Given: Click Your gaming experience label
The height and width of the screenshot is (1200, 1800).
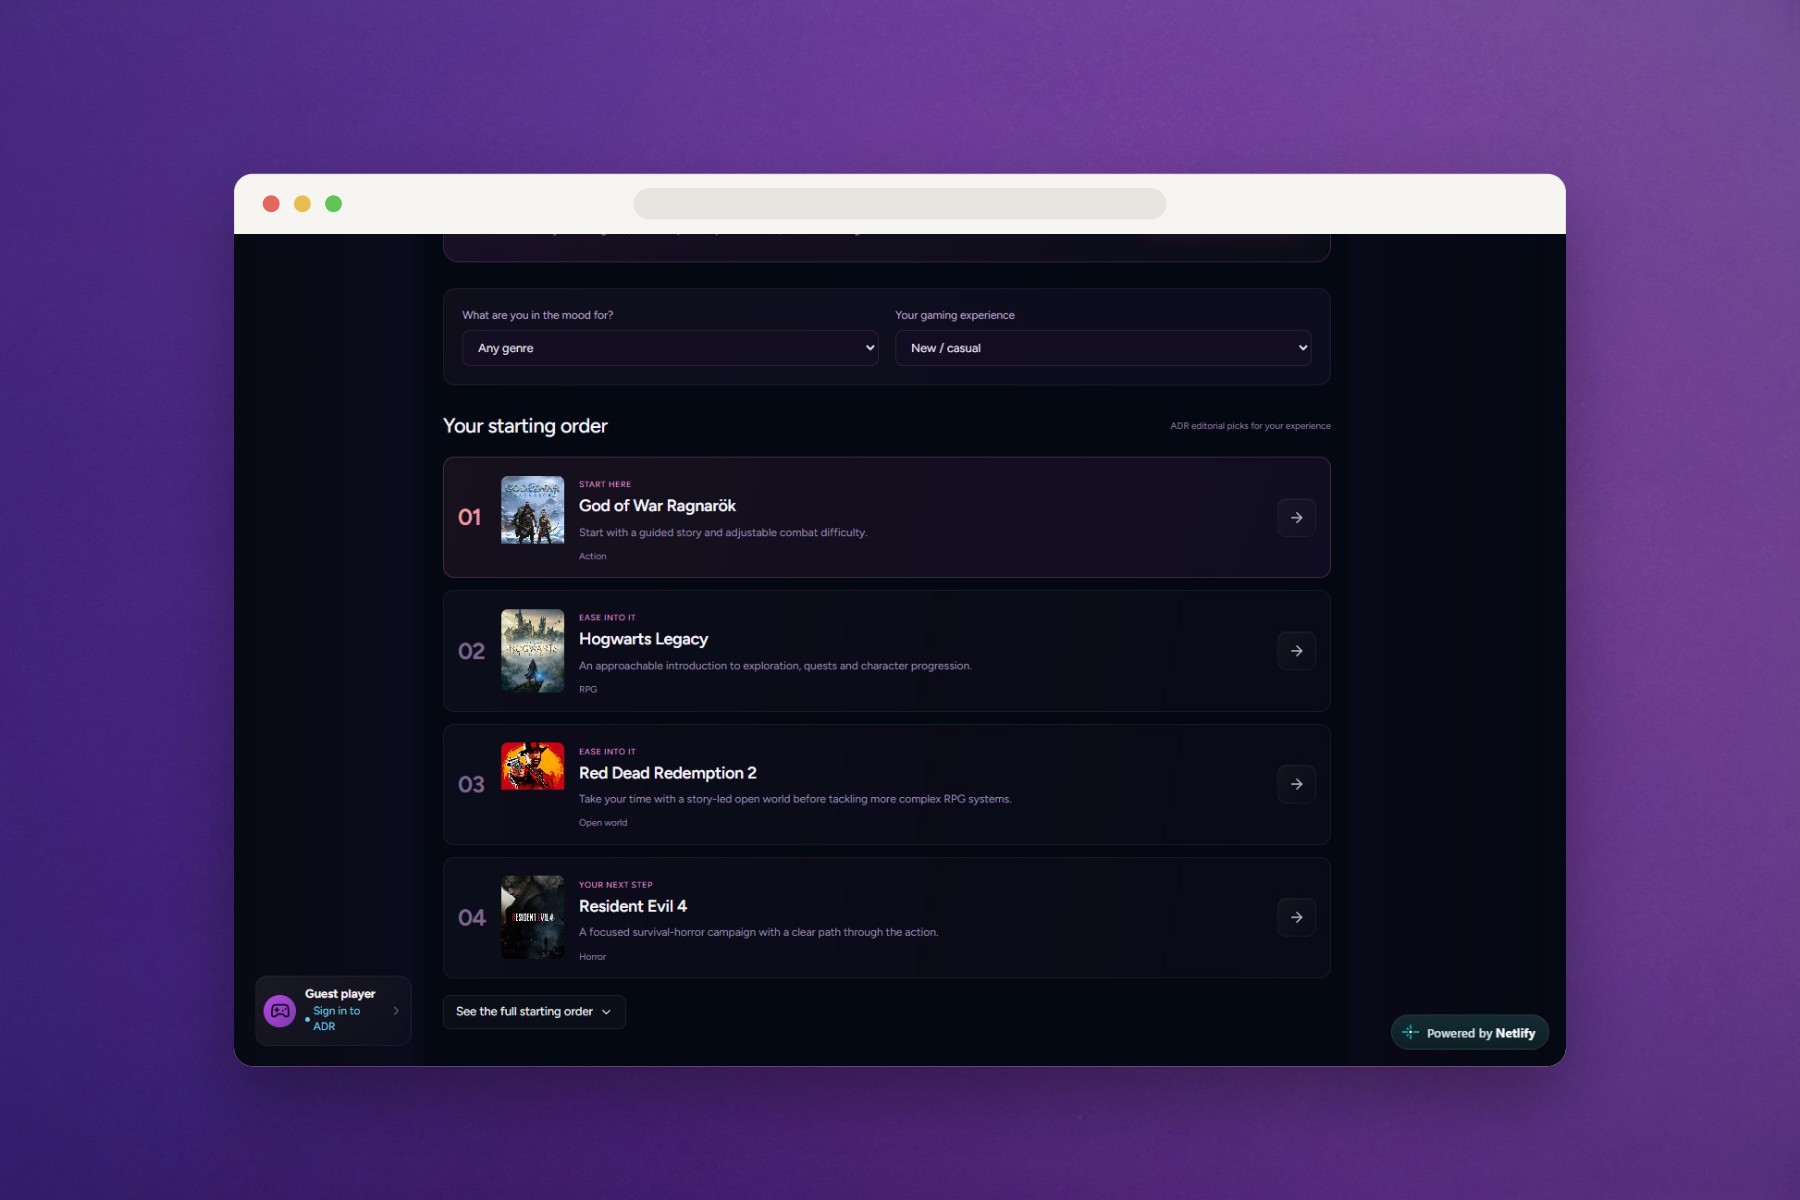Looking at the screenshot, I should [x=955, y=315].
